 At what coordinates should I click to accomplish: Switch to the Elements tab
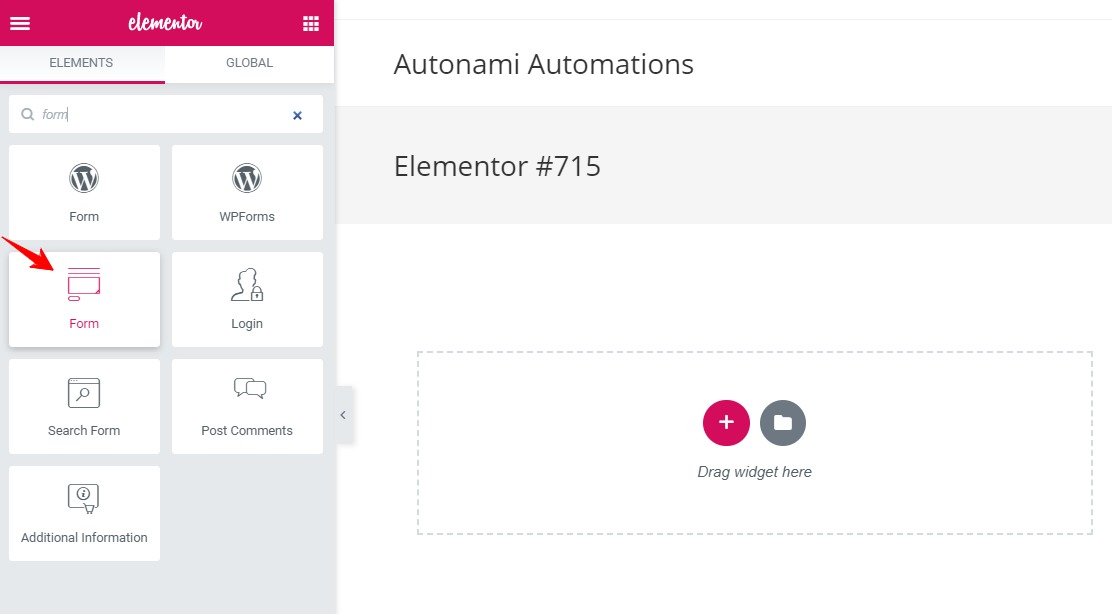pyautogui.click(x=82, y=64)
